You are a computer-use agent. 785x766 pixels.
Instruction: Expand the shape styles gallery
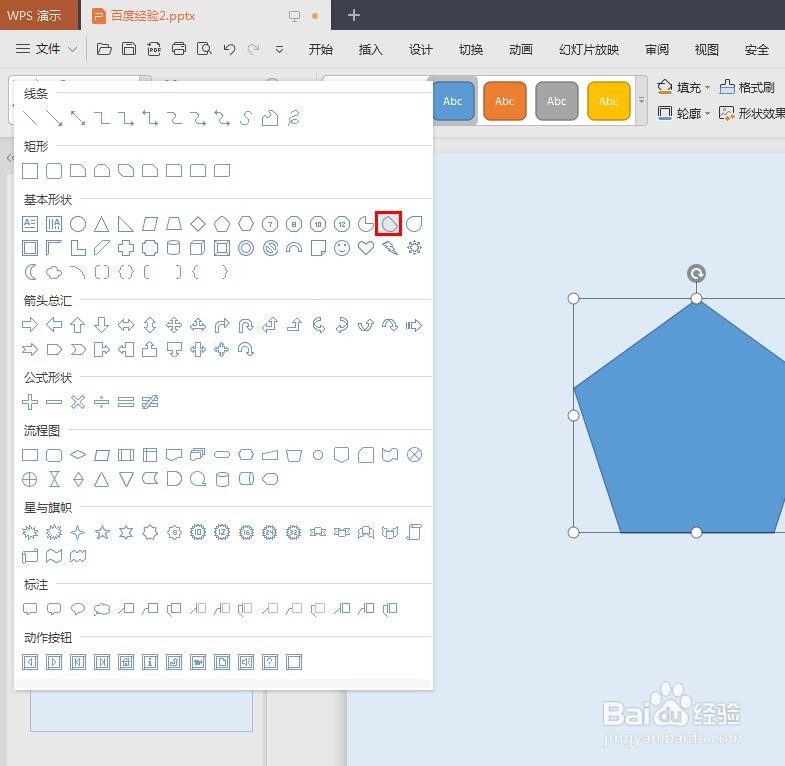(x=641, y=101)
